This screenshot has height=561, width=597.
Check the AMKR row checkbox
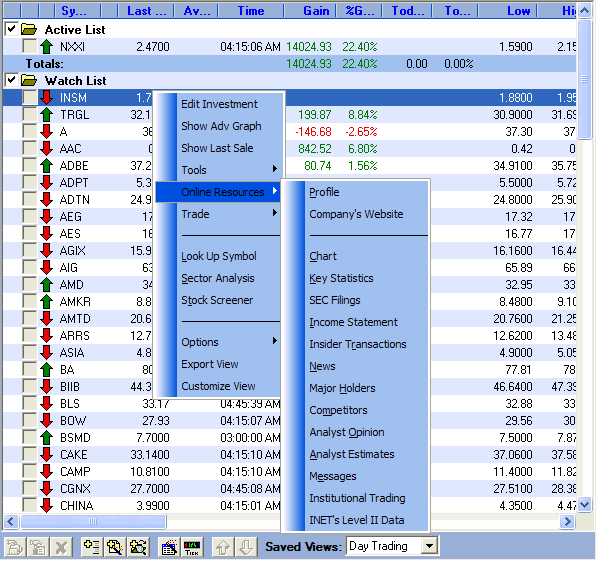point(29,301)
